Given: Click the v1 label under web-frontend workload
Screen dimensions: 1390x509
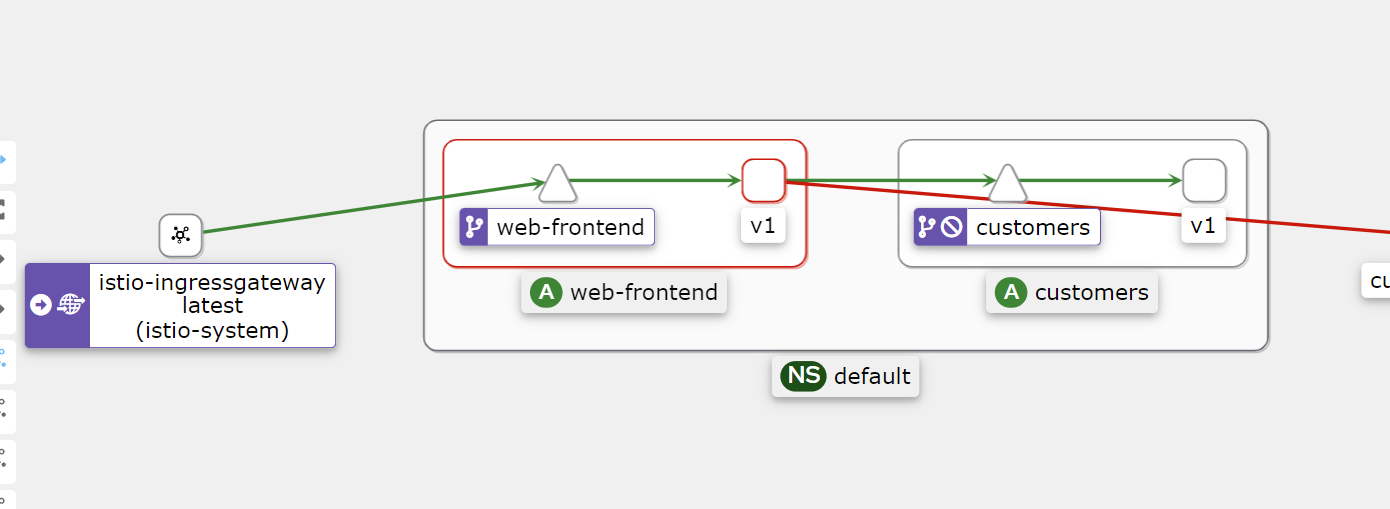Looking at the screenshot, I should [763, 226].
